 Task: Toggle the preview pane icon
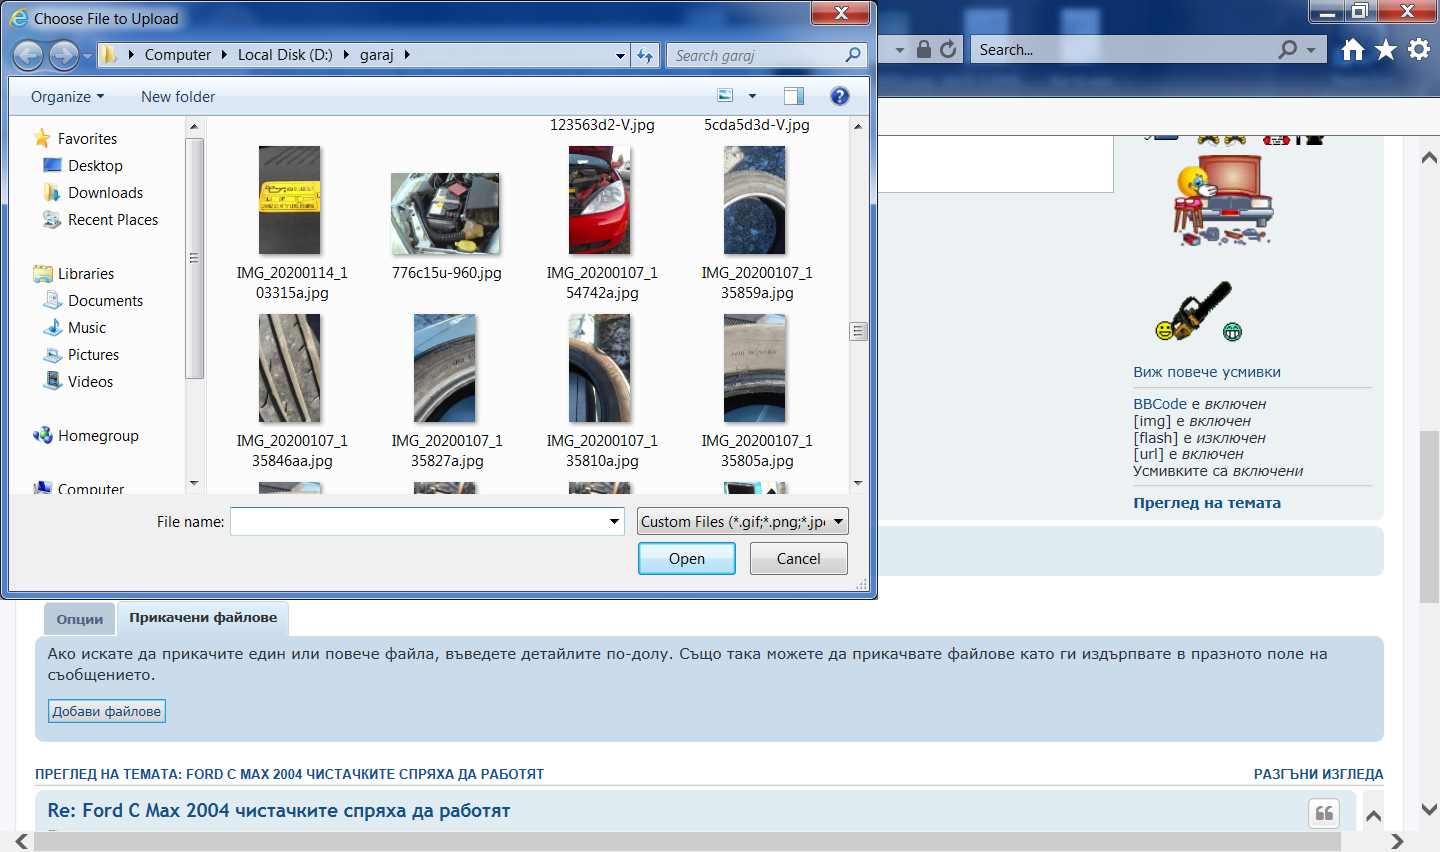click(x=793, y=96)
